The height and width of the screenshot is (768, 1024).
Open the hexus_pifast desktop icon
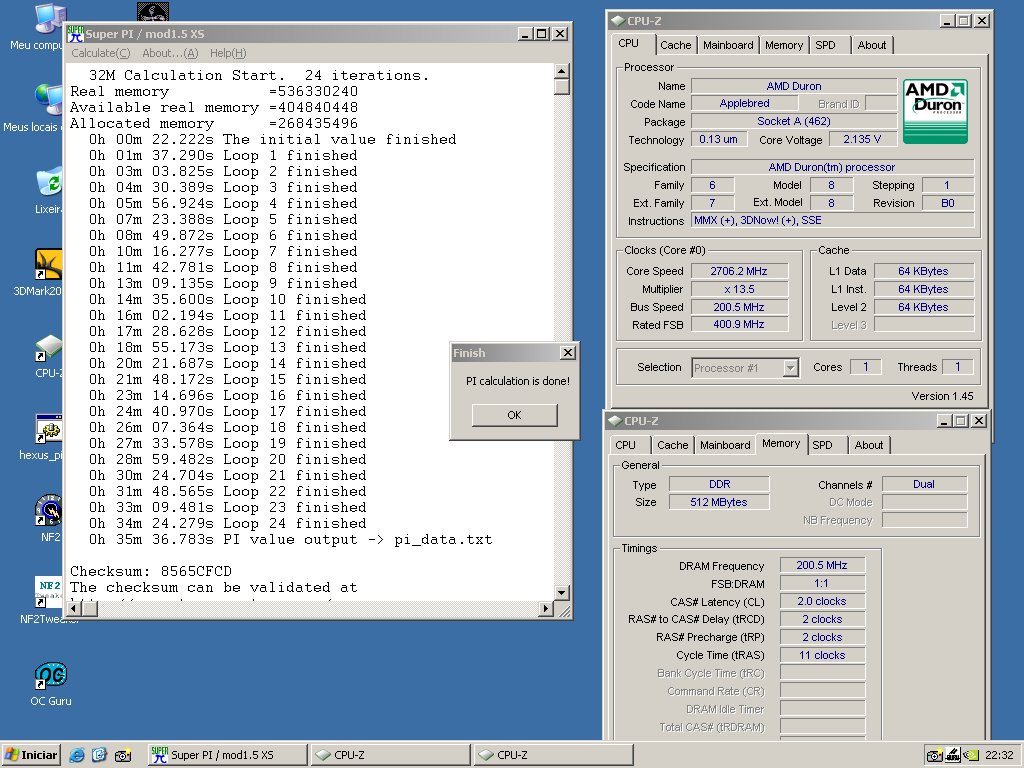pos(49,429)
